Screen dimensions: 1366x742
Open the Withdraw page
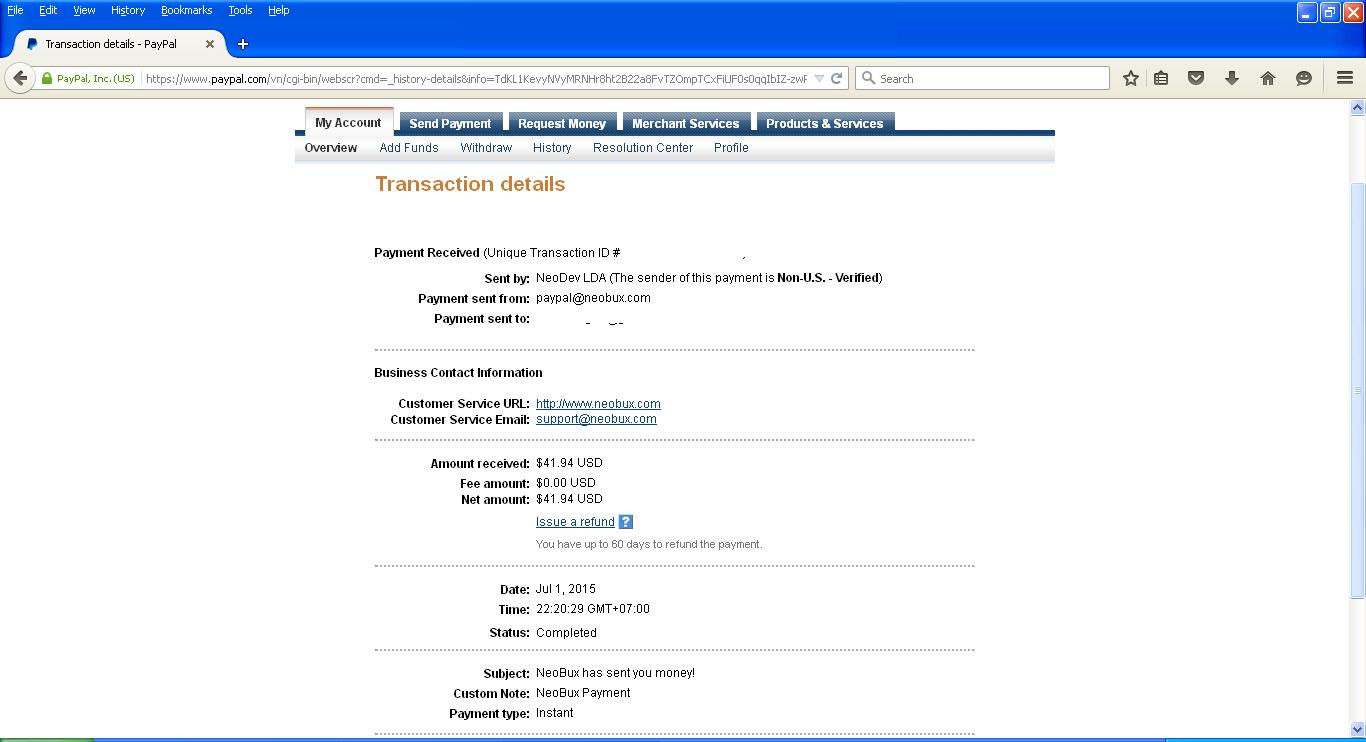tap(486, 148)
